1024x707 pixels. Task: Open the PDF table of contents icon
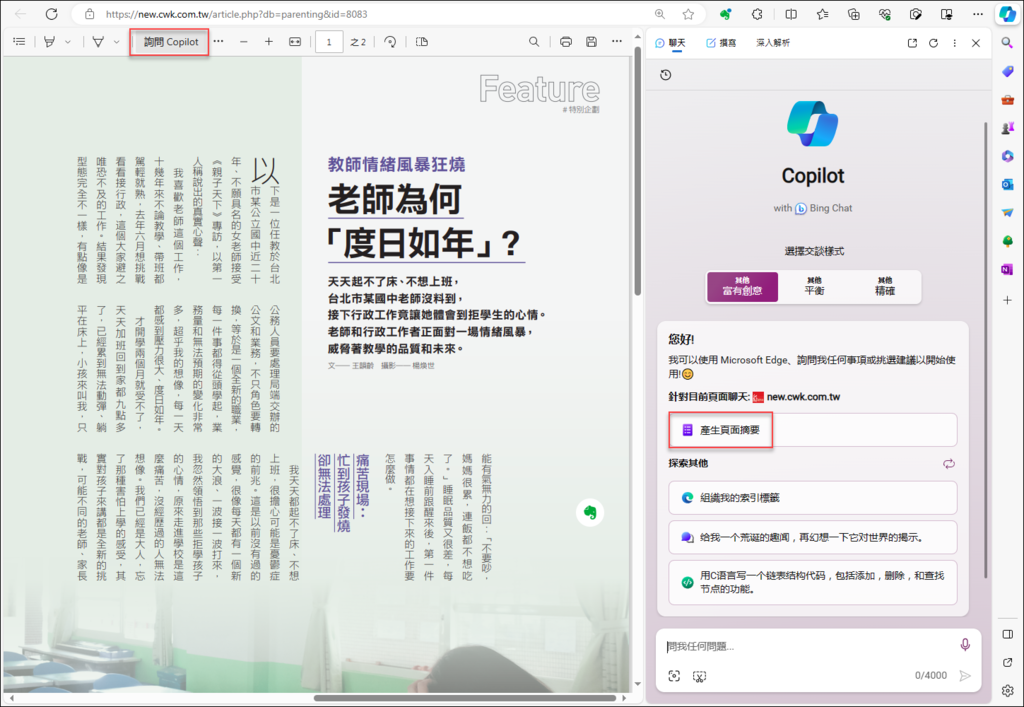coord(19,42)
